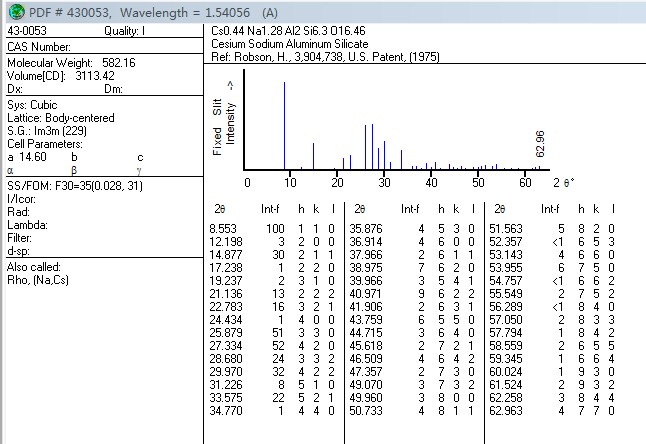Screen dimensions: 646x444
Task: Click Sys: Cubic entry
Action: coord(32,105)
